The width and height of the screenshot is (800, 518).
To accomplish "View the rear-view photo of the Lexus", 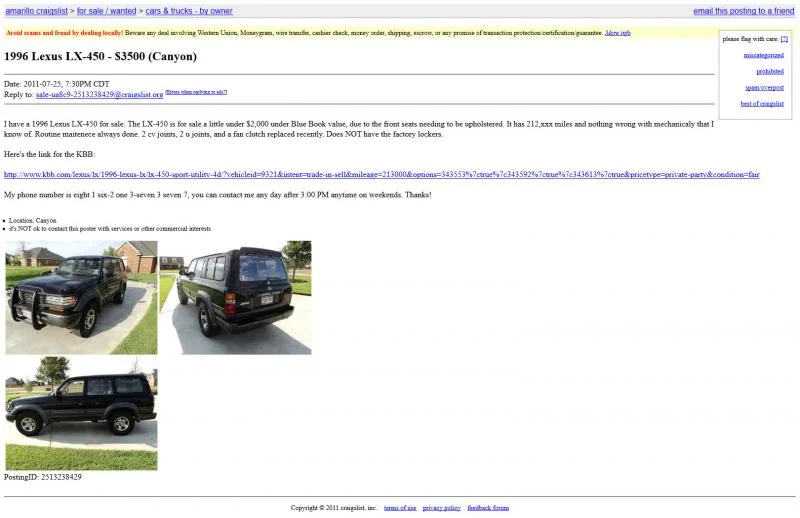I will point(235,297).
